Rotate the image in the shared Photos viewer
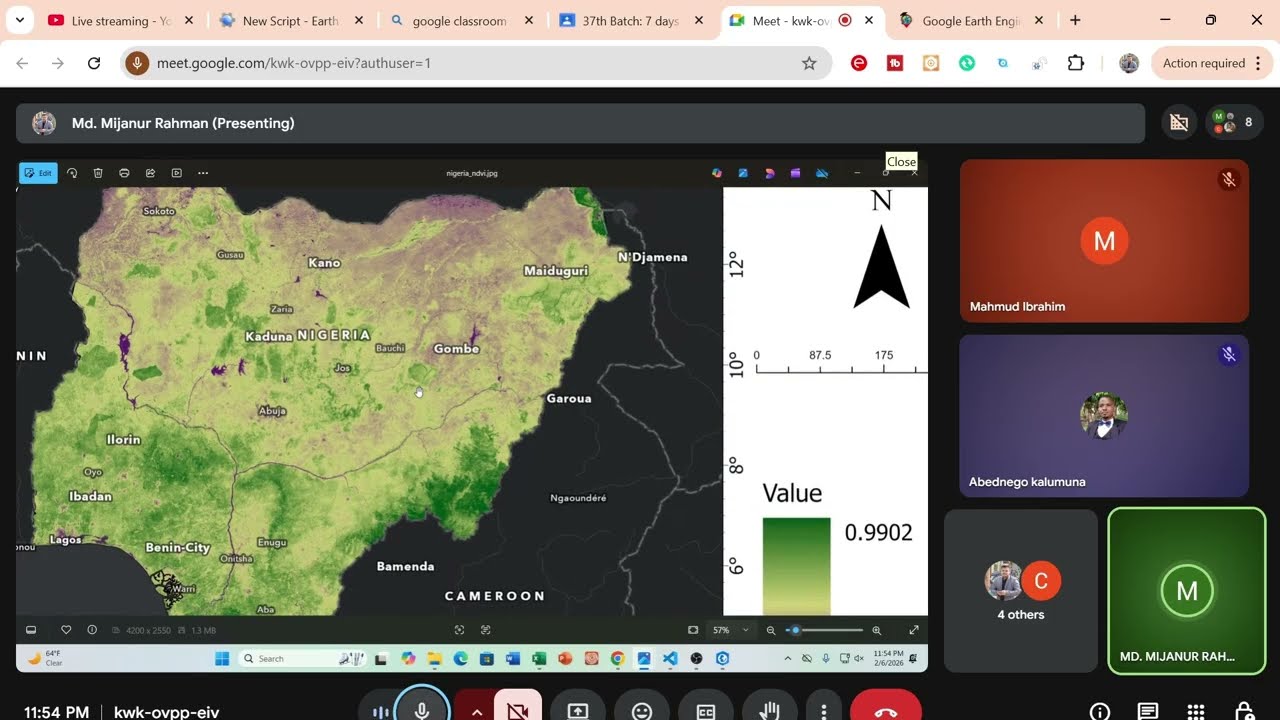 [72, 173]
